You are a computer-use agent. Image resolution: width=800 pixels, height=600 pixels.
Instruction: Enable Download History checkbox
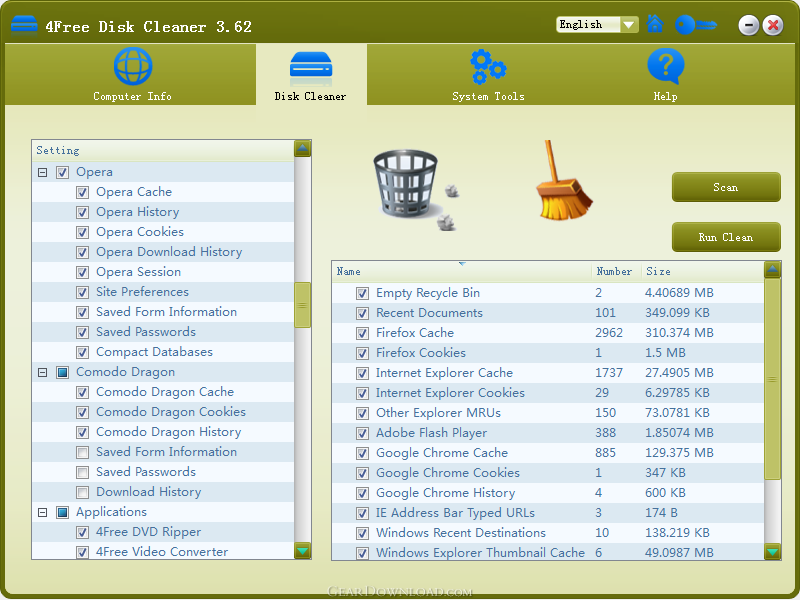click(x=82, y=492)
